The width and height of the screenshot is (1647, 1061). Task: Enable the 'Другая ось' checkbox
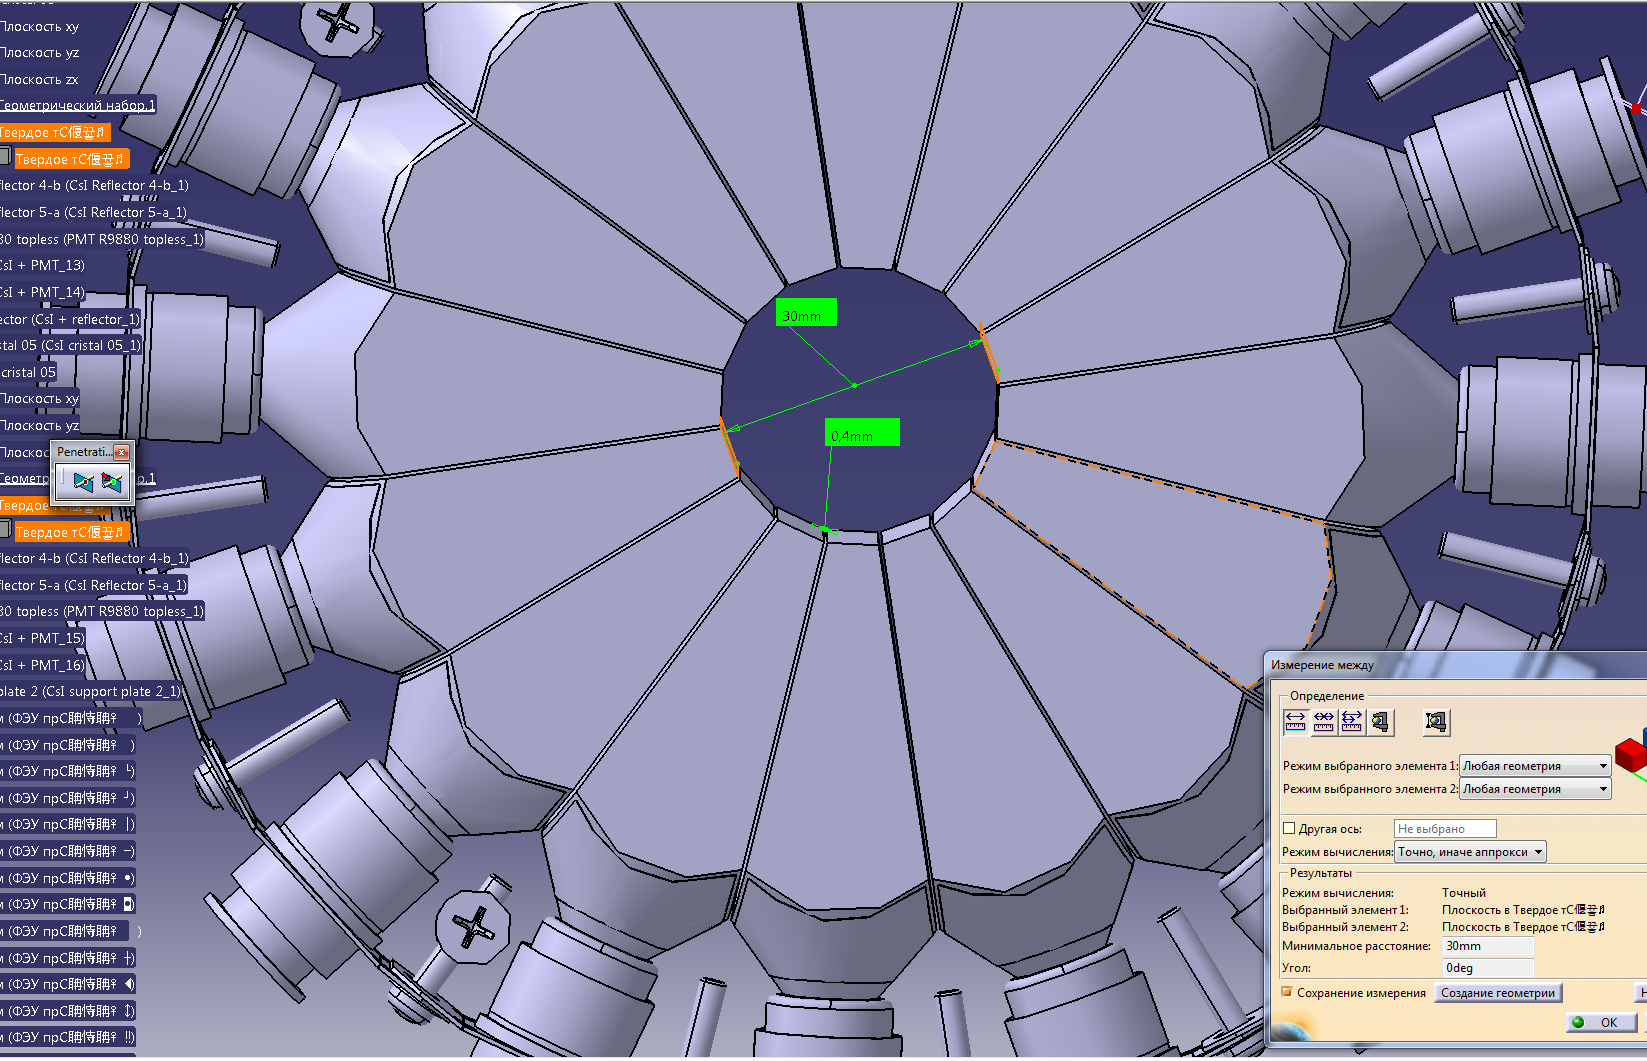point(1289,828)
